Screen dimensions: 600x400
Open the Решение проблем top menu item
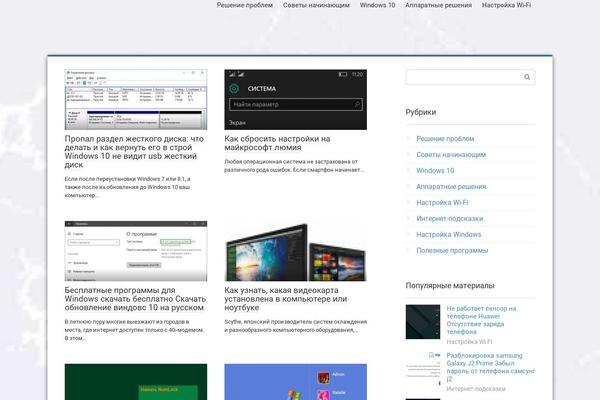tap(245, 5)
